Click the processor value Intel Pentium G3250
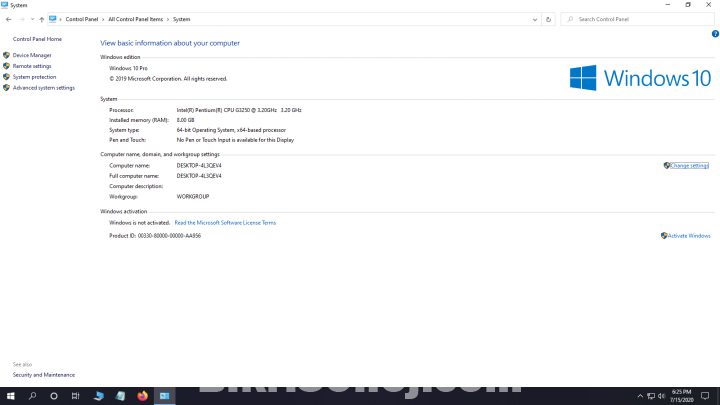Viewport: 720px width, 405px height. (x=239, y=110)
